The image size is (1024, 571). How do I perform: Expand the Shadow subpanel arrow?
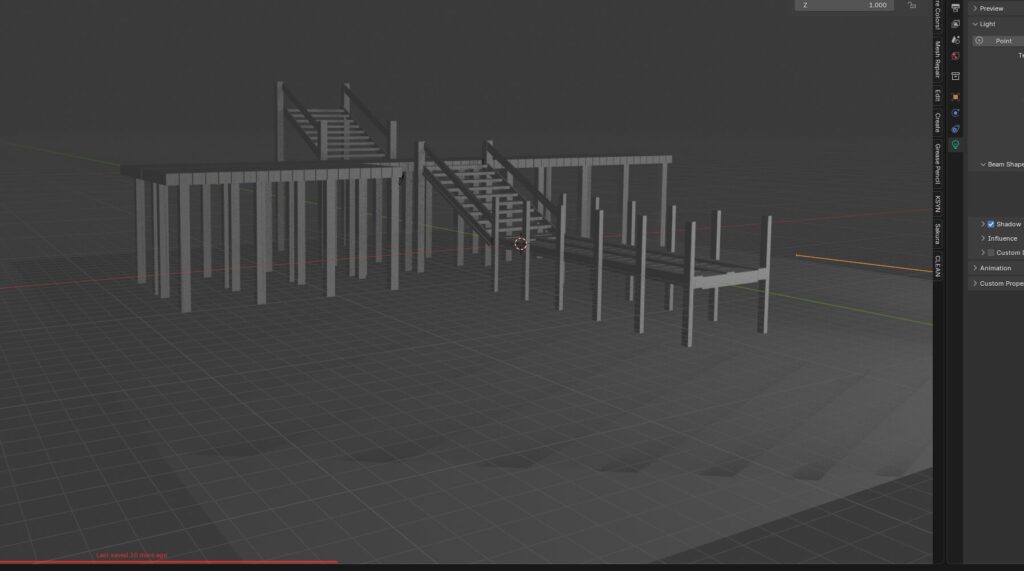tap(983, 224)
